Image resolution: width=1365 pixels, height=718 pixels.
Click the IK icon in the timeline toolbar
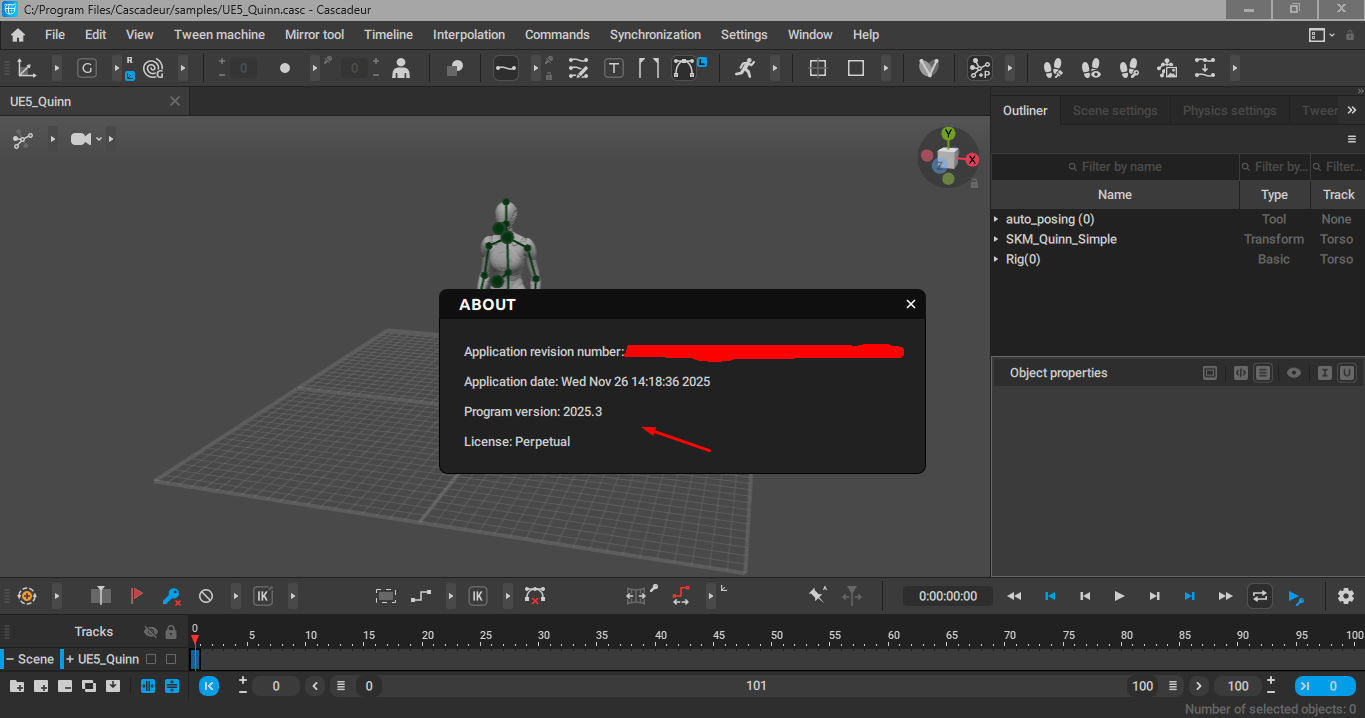click(x=262, y=595)
